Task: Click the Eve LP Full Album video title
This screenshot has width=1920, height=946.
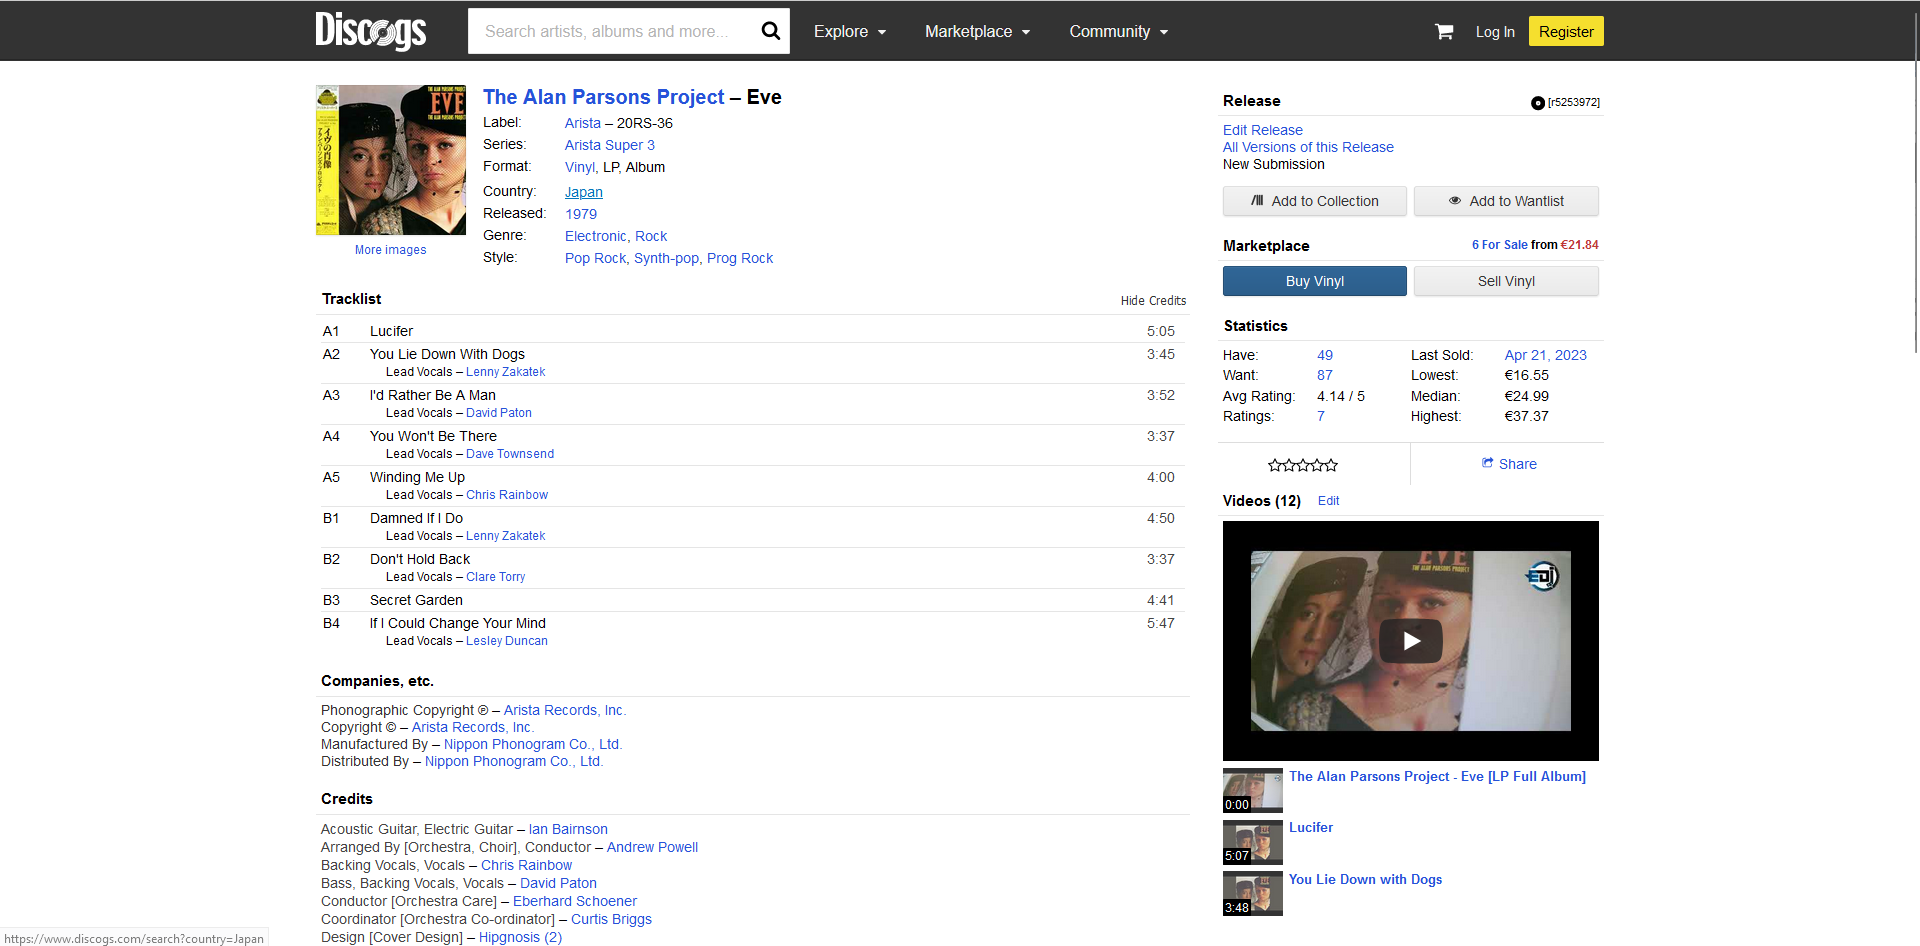Action: tap(1437, 777)
